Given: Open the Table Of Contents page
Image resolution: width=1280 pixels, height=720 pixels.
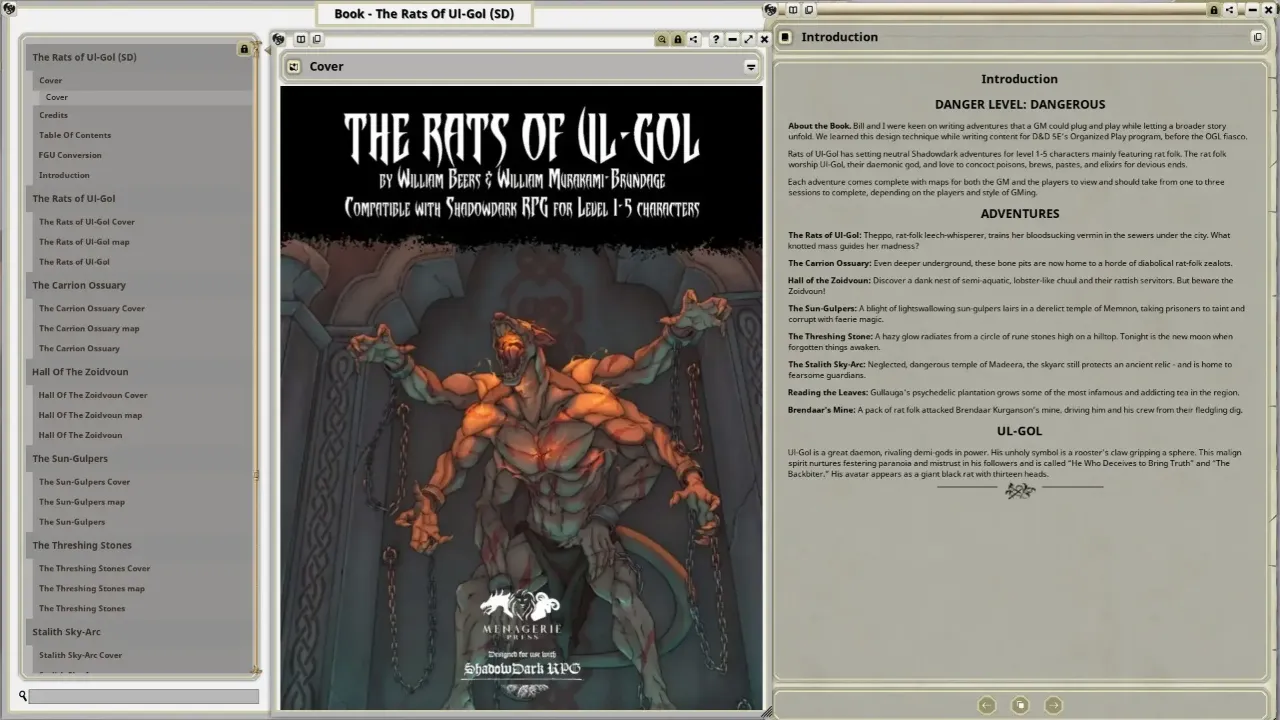Looking at the screenshot, I should pos(75,135).
